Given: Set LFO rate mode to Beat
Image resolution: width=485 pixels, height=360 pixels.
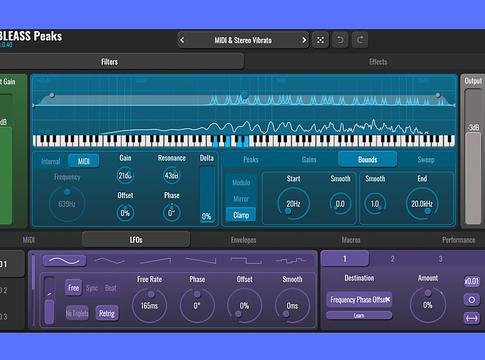Looking at the screenshot, I should point(111,288).
